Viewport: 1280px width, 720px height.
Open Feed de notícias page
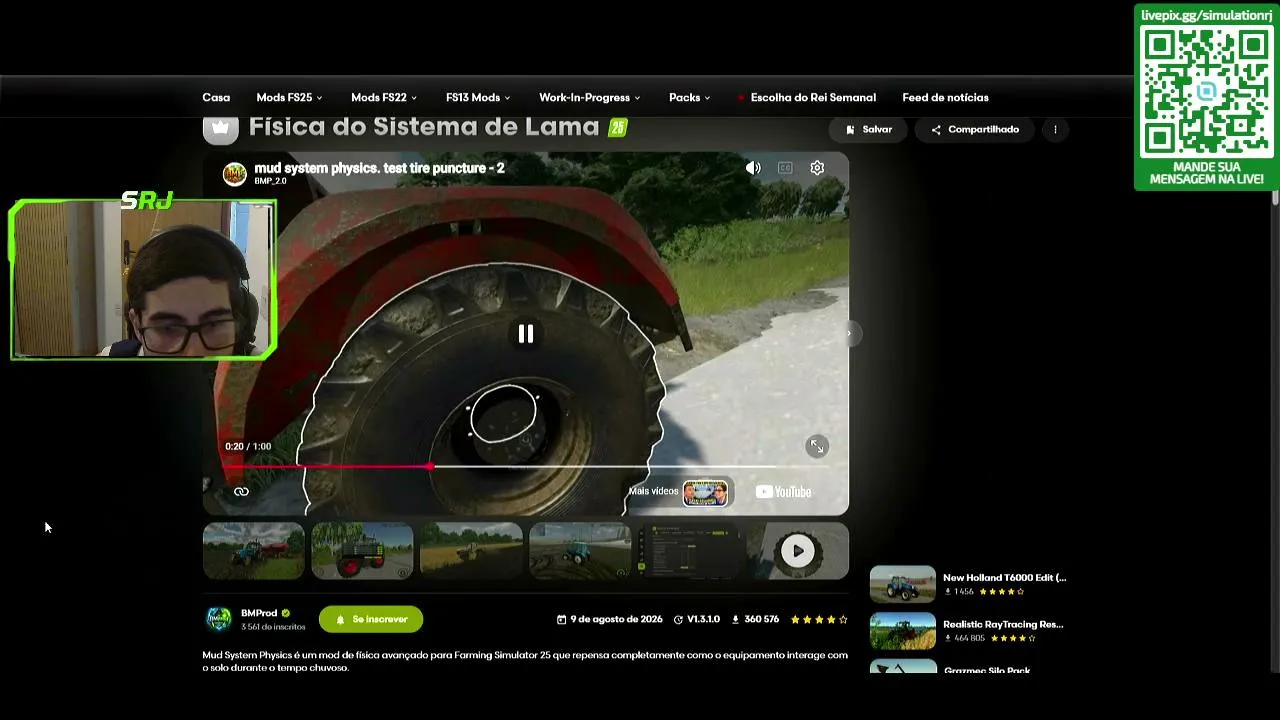click(x=945, y=97)
